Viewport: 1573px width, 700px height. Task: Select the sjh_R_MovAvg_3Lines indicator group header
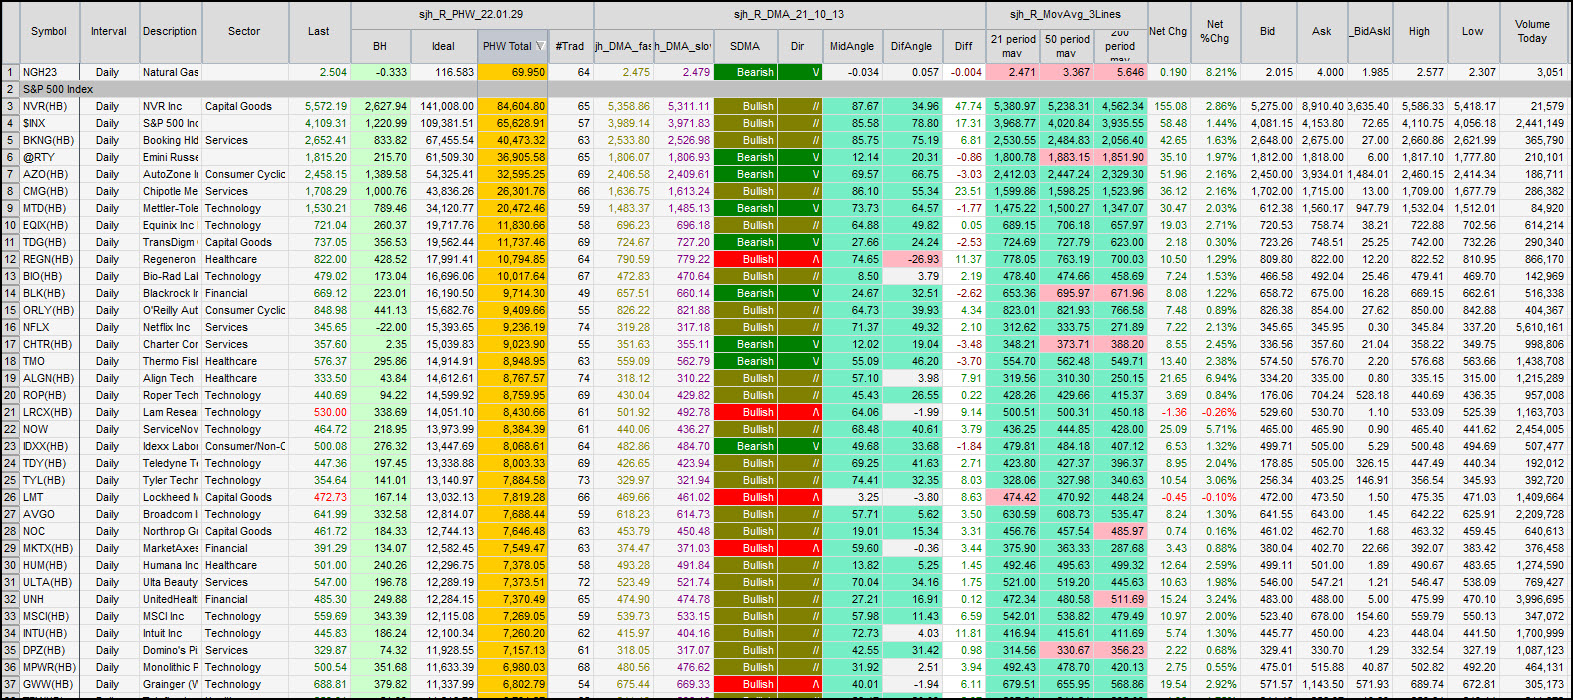click(x=1065, y=15)
